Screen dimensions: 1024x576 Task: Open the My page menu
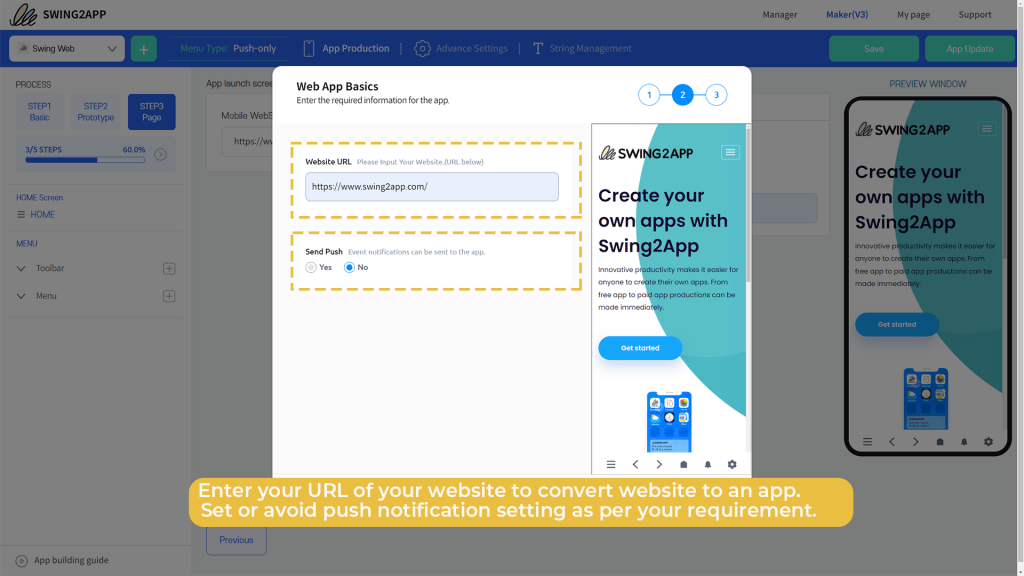click(x=913, y=14)
